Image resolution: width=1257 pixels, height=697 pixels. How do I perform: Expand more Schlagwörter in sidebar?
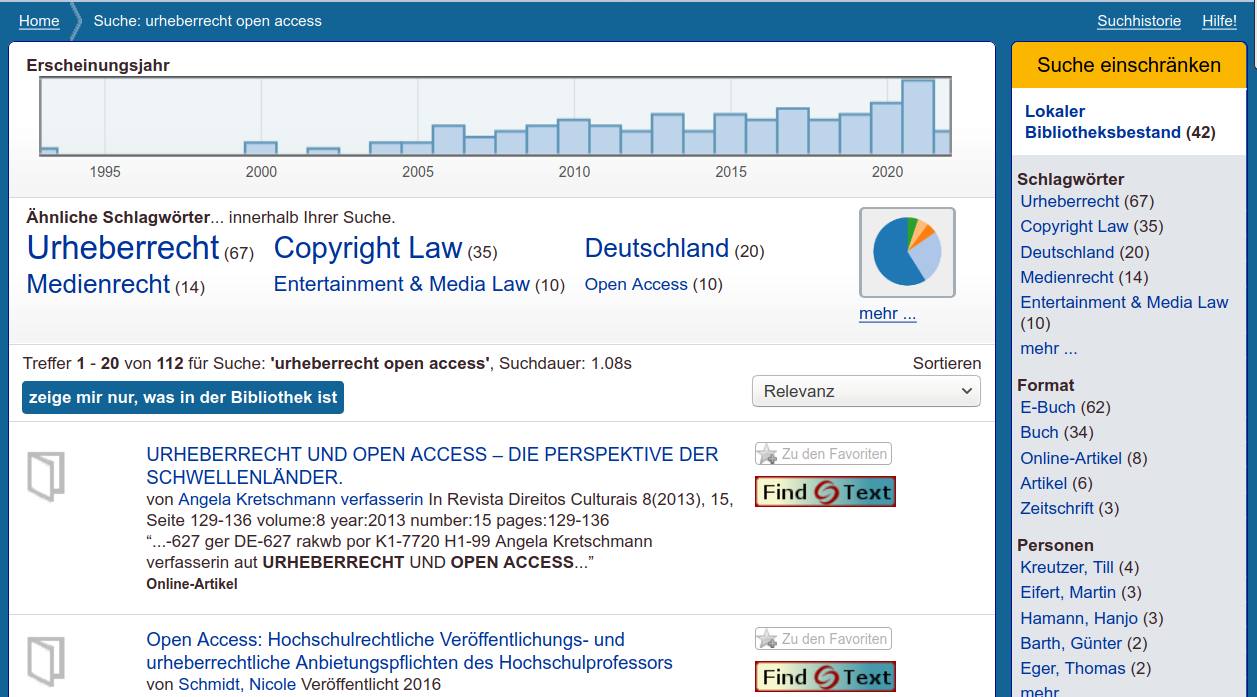[x=1048, y=349]
